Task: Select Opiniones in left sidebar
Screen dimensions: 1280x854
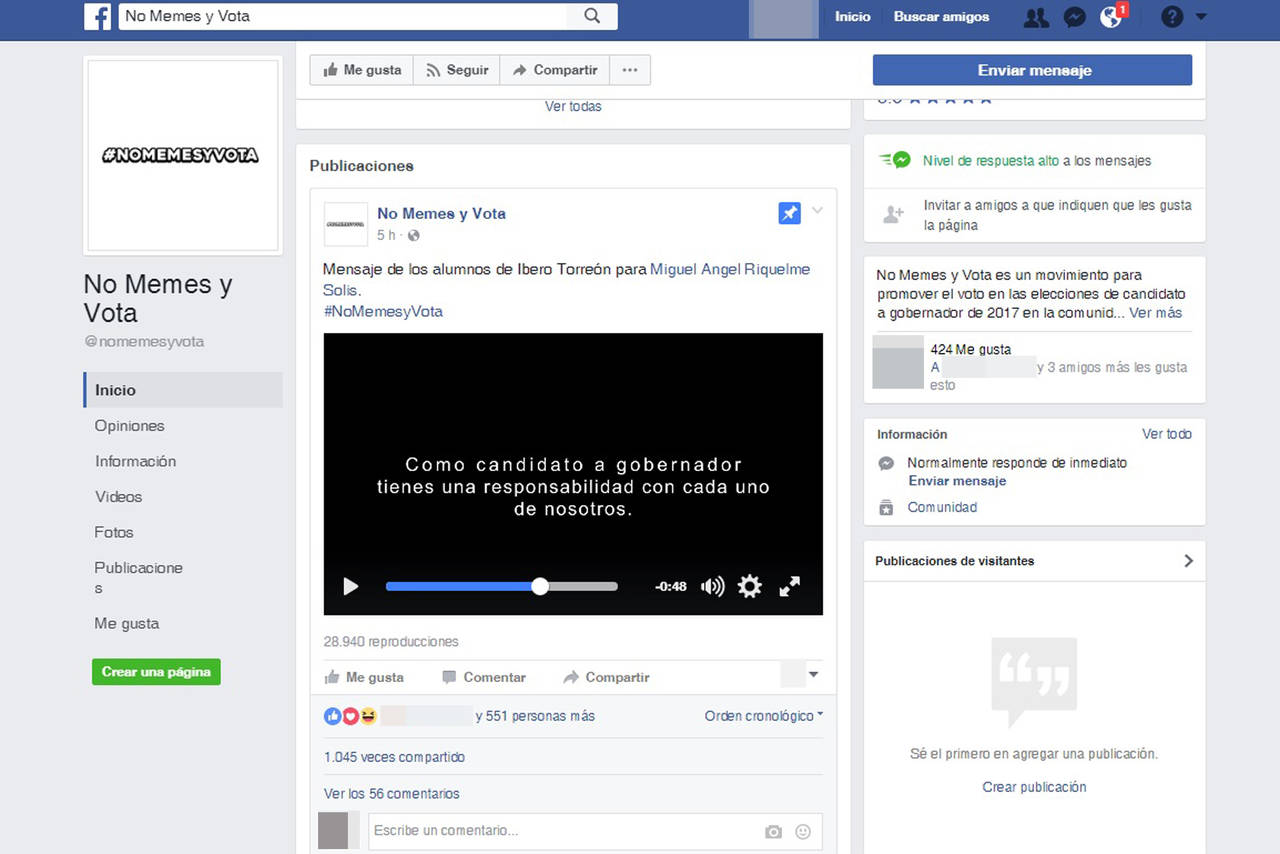Action: tap(129, 426)
